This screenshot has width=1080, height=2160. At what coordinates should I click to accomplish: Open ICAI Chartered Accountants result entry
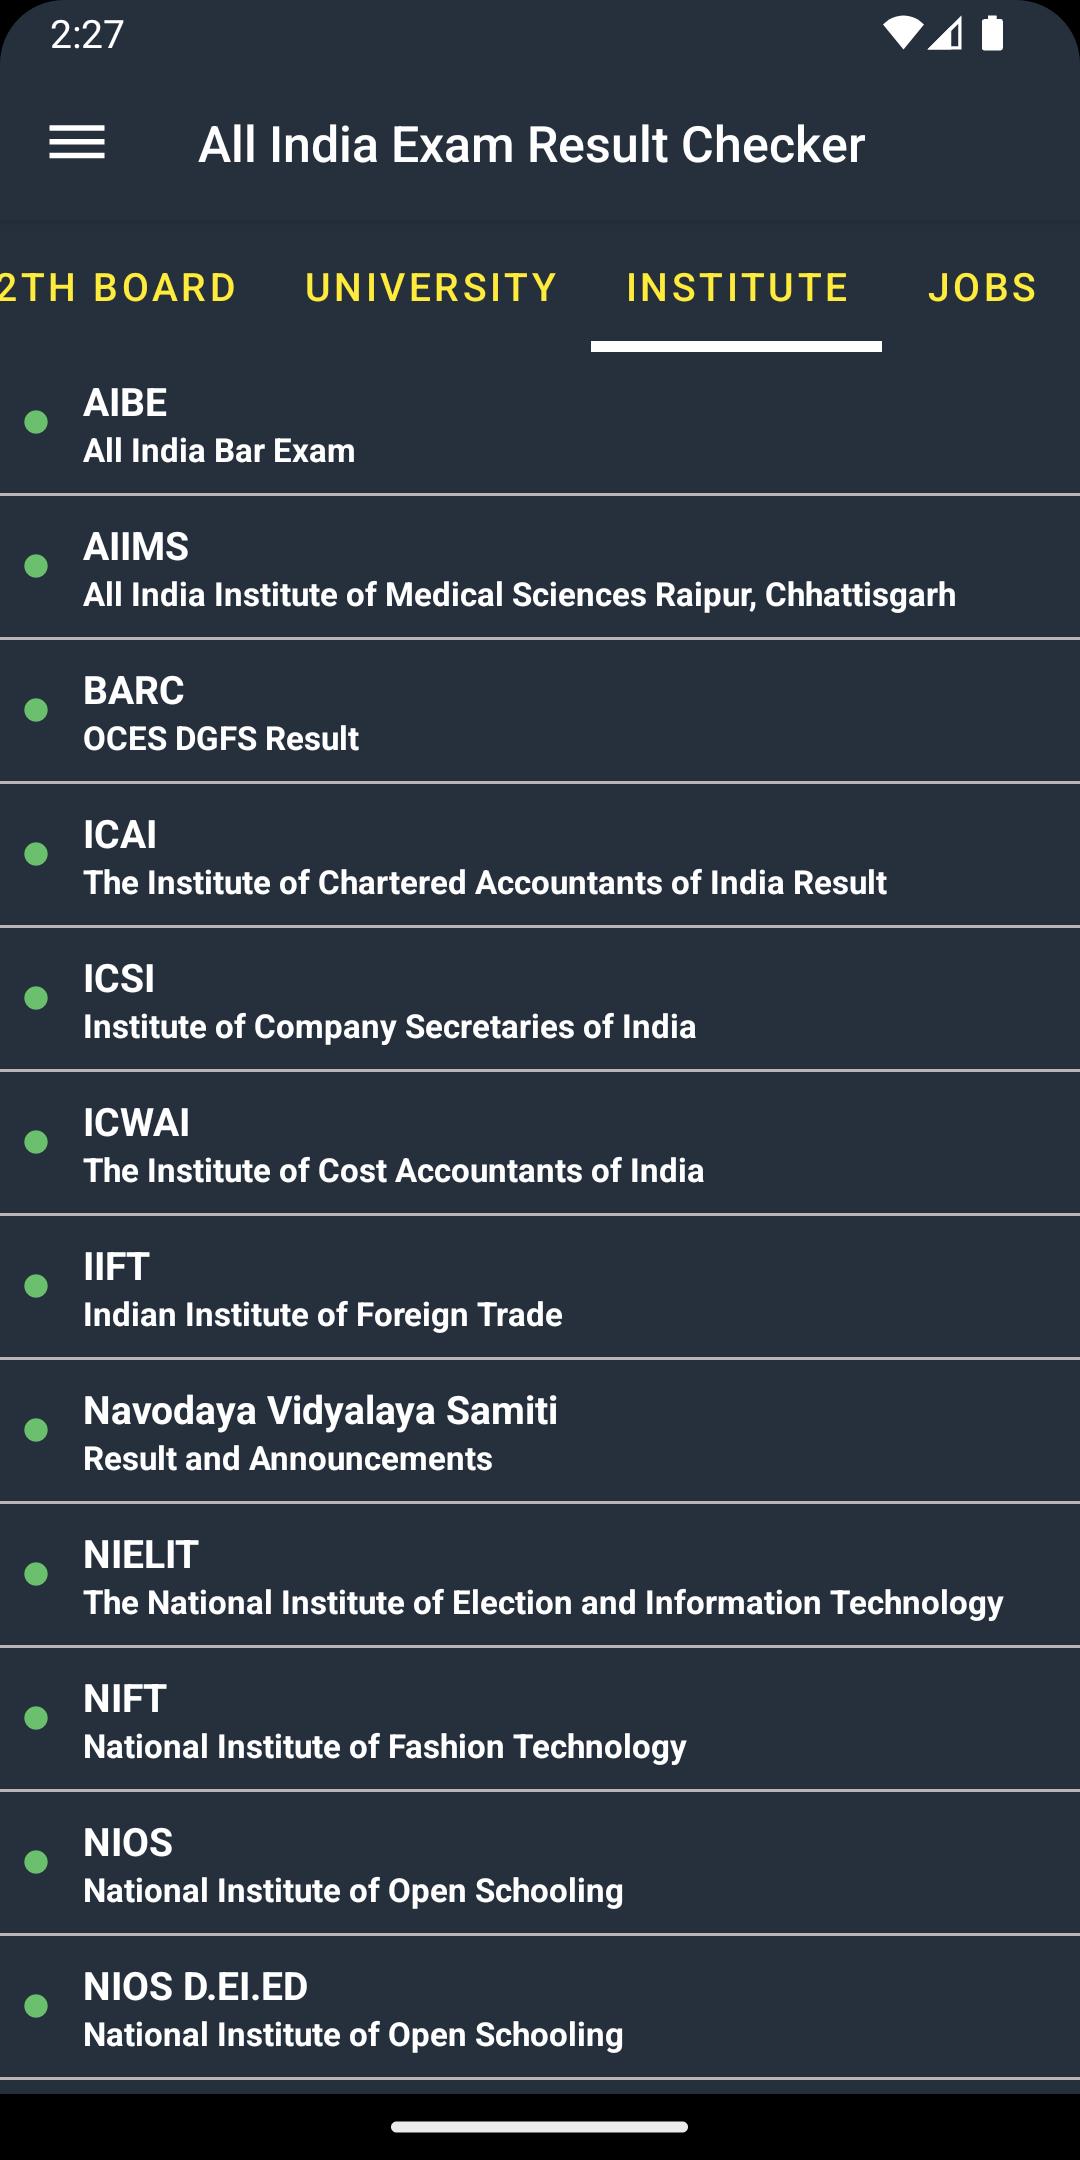tap(540, 855)
